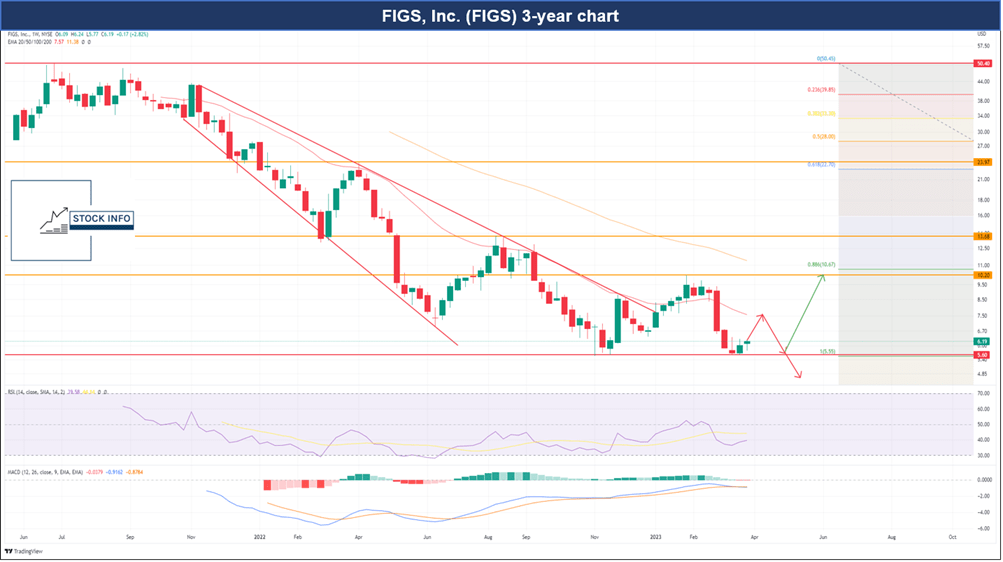This screenshot has height=562, width=1003.
Task: Click the 2023 label on time axis
Action: 656,538
